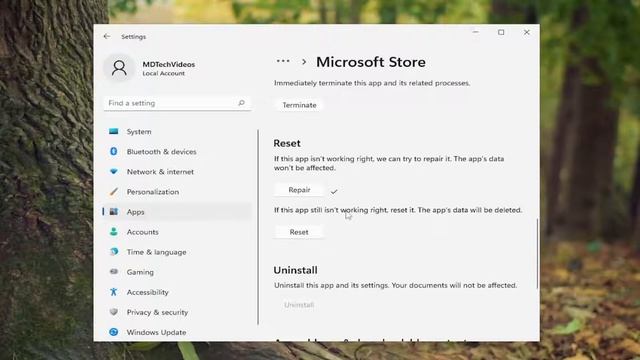Click the breadcrumb chevron arrow
This screenshot has height=360, width=640.
tap(304, 62)
